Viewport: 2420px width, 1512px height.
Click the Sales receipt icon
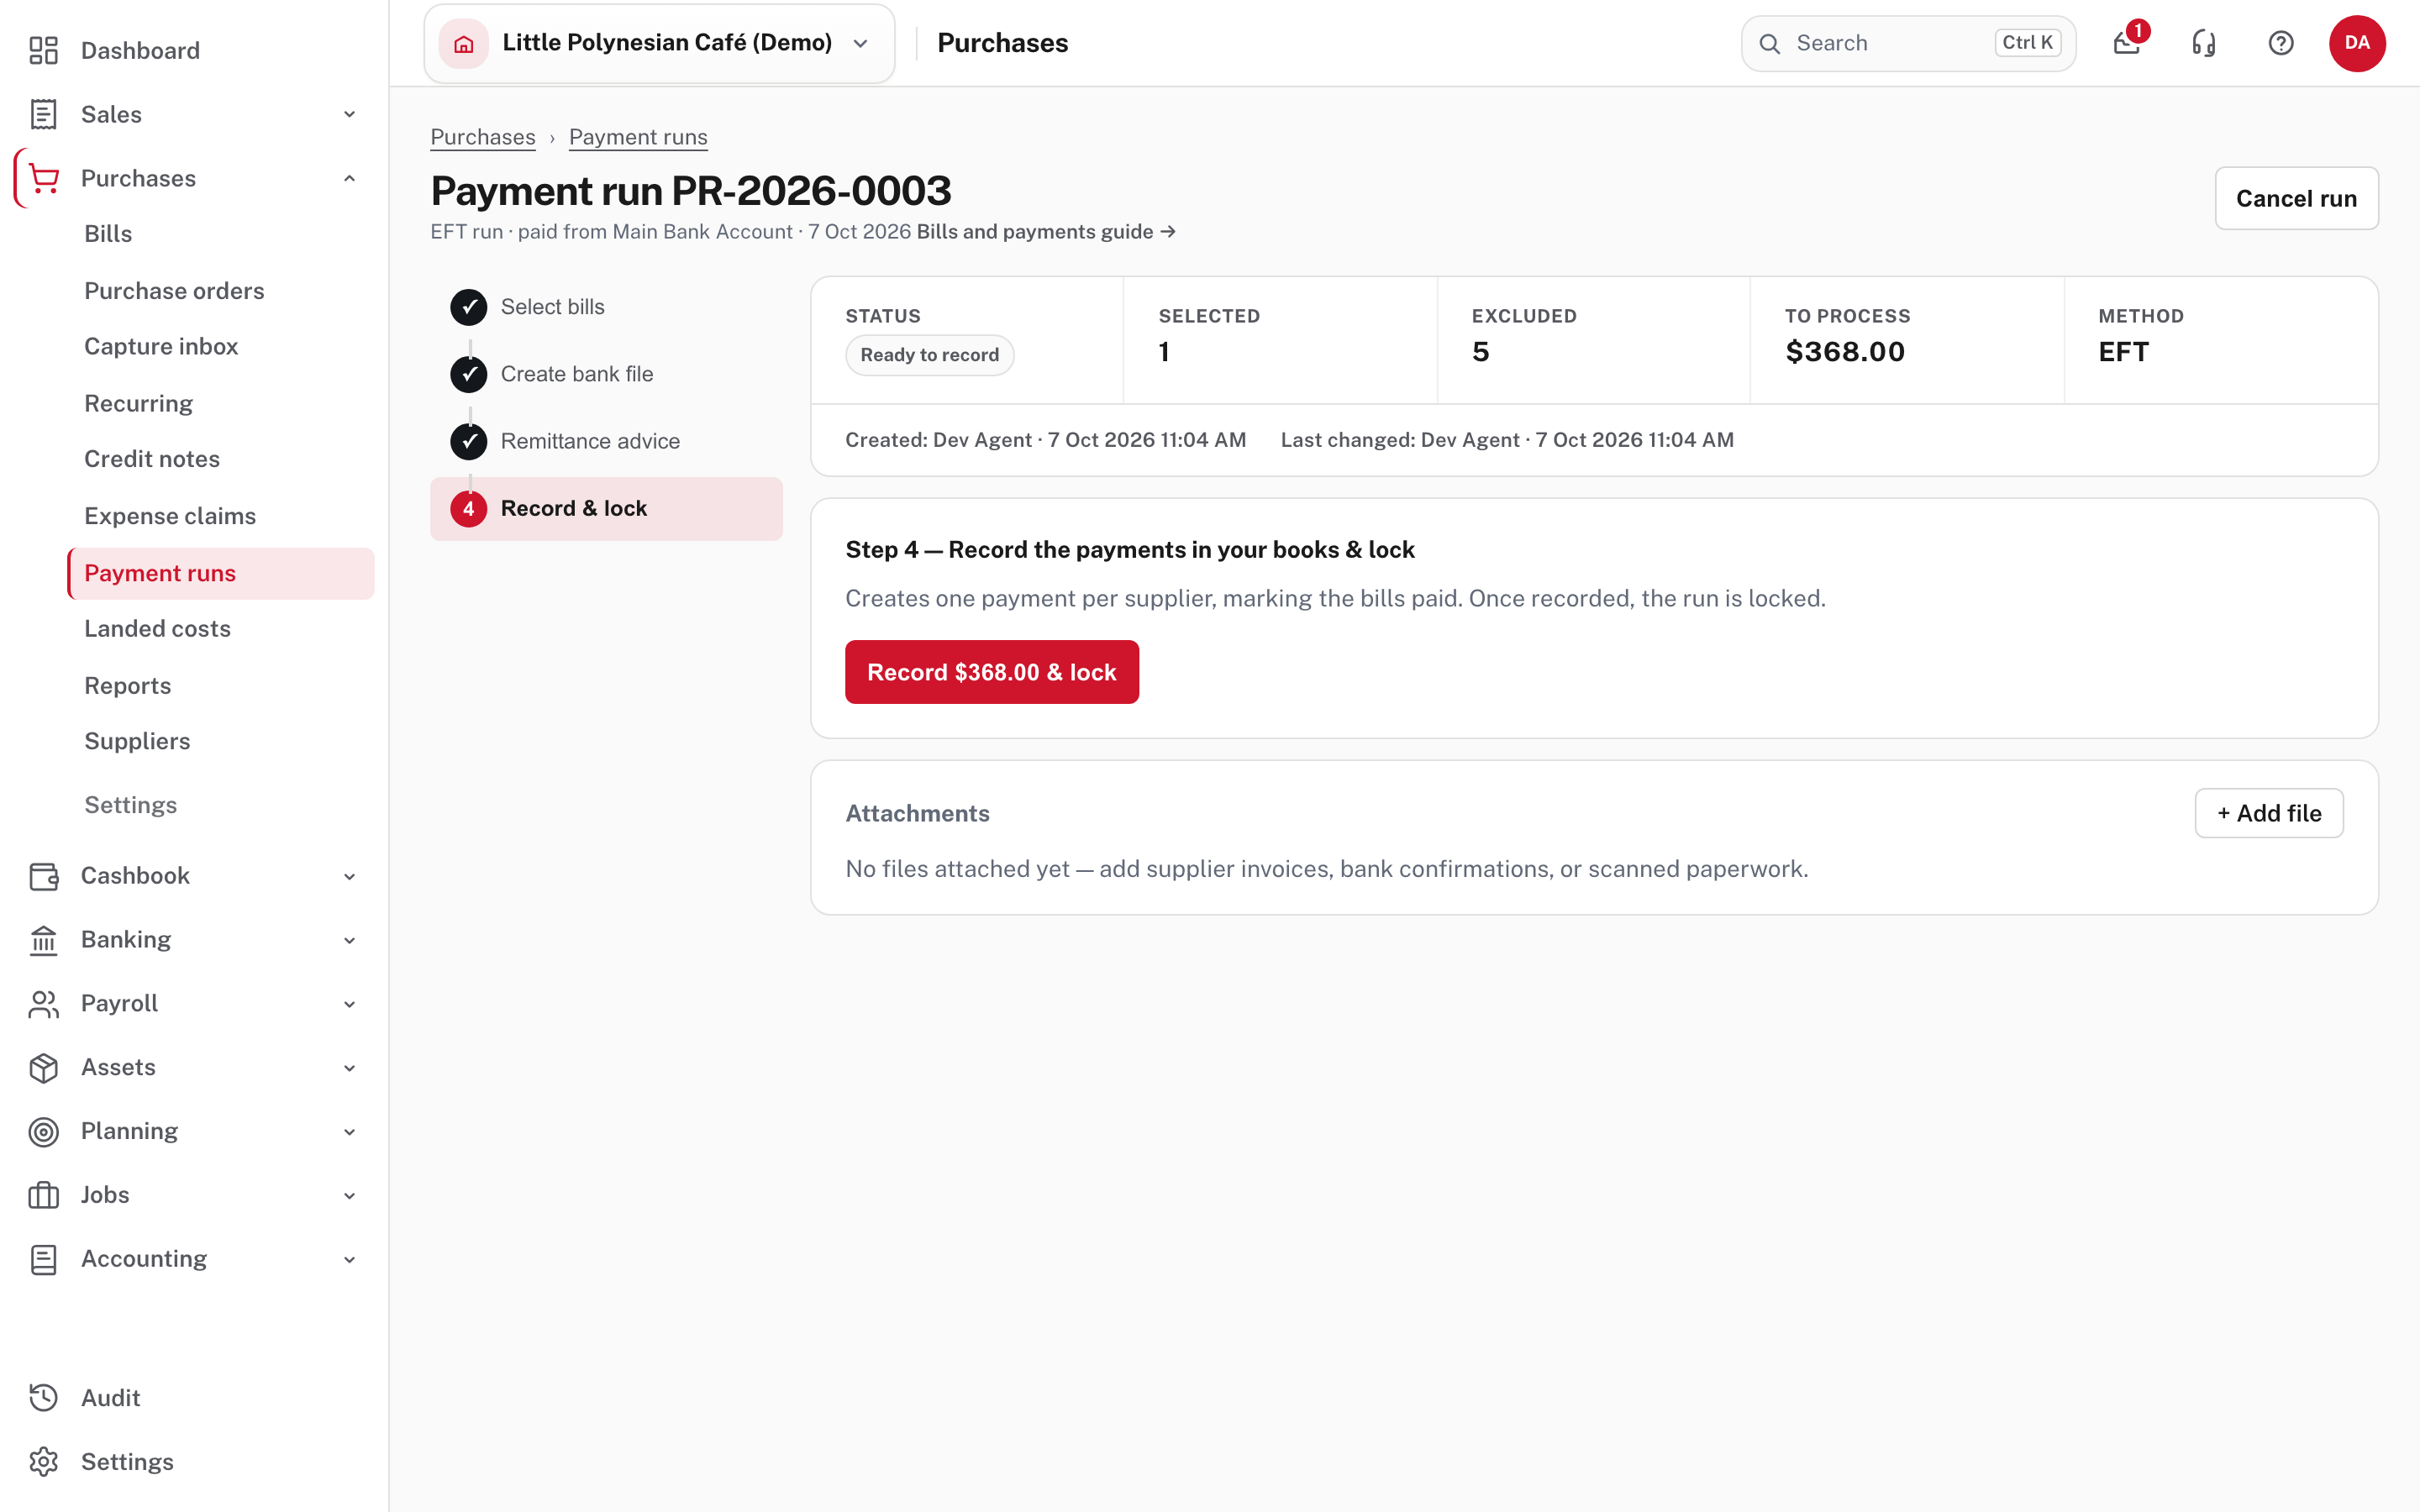(x=43, y=114)
